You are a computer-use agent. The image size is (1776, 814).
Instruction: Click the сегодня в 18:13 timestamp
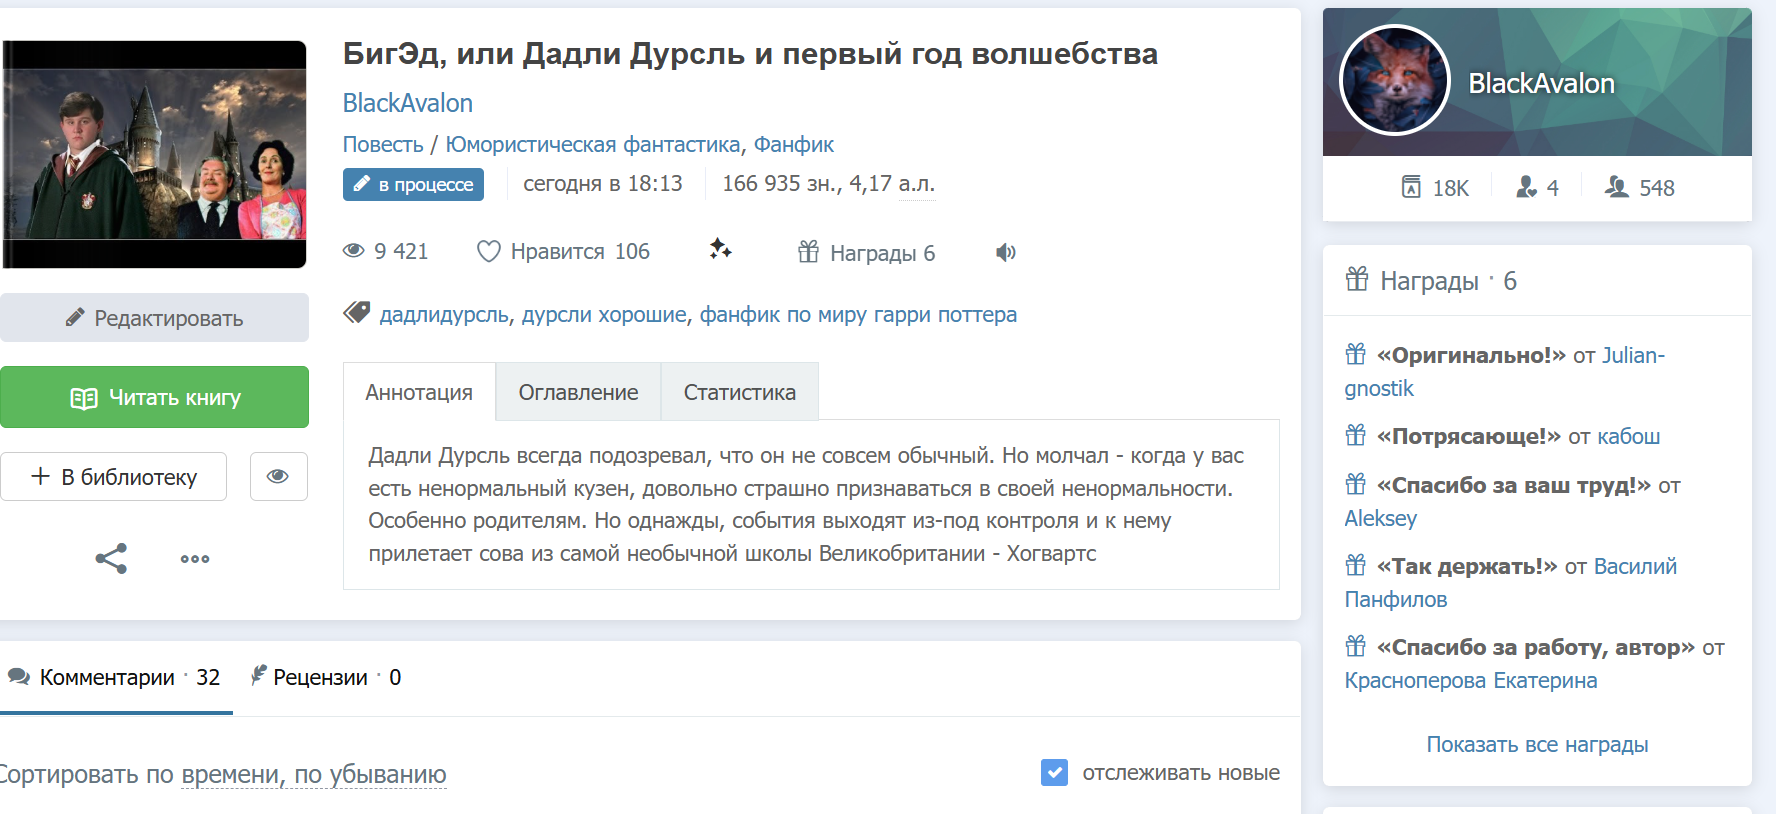coord(603,184)
